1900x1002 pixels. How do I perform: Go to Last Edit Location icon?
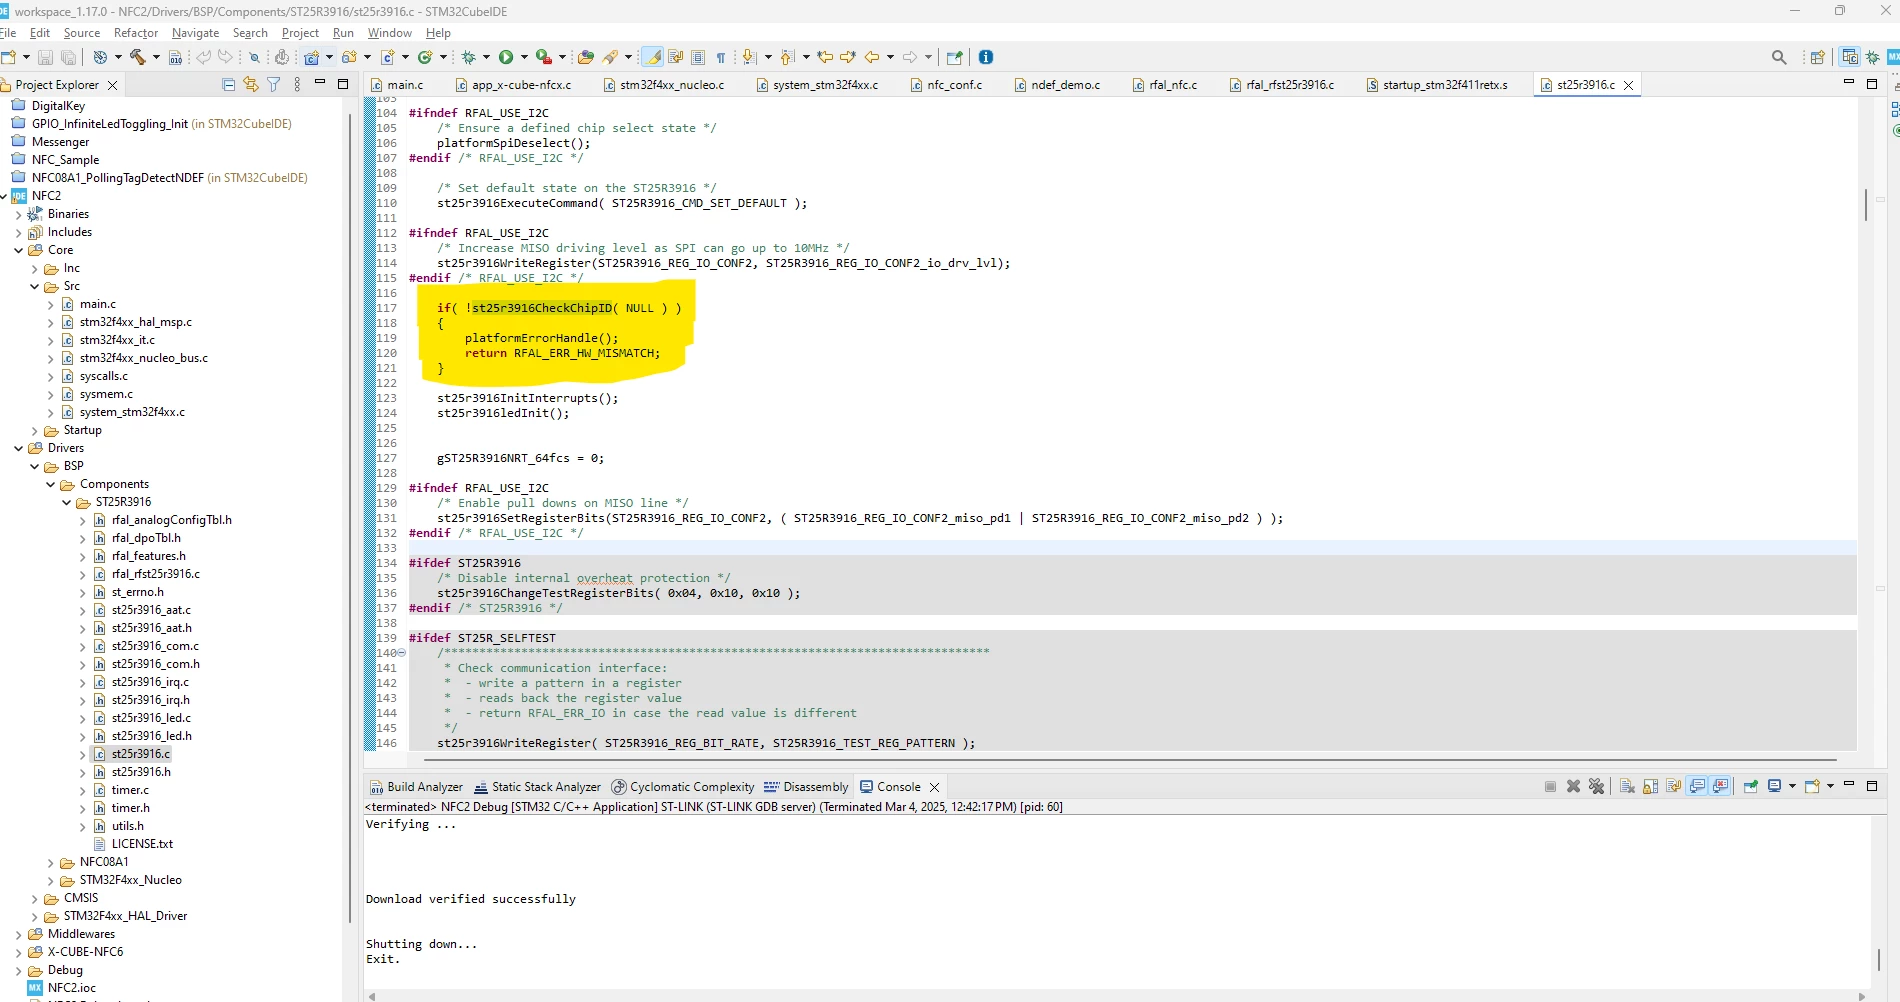click(x=825, y=57)
